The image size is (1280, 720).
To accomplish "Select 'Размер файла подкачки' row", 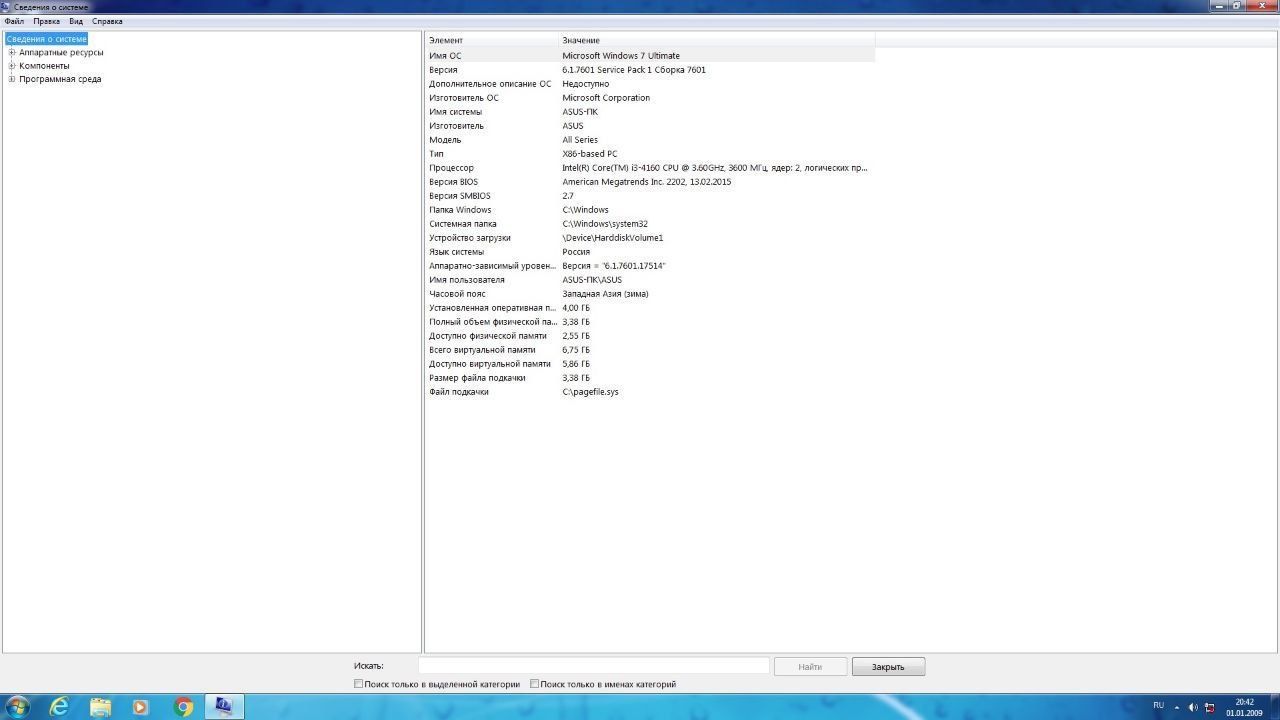I will pos(650,378).
